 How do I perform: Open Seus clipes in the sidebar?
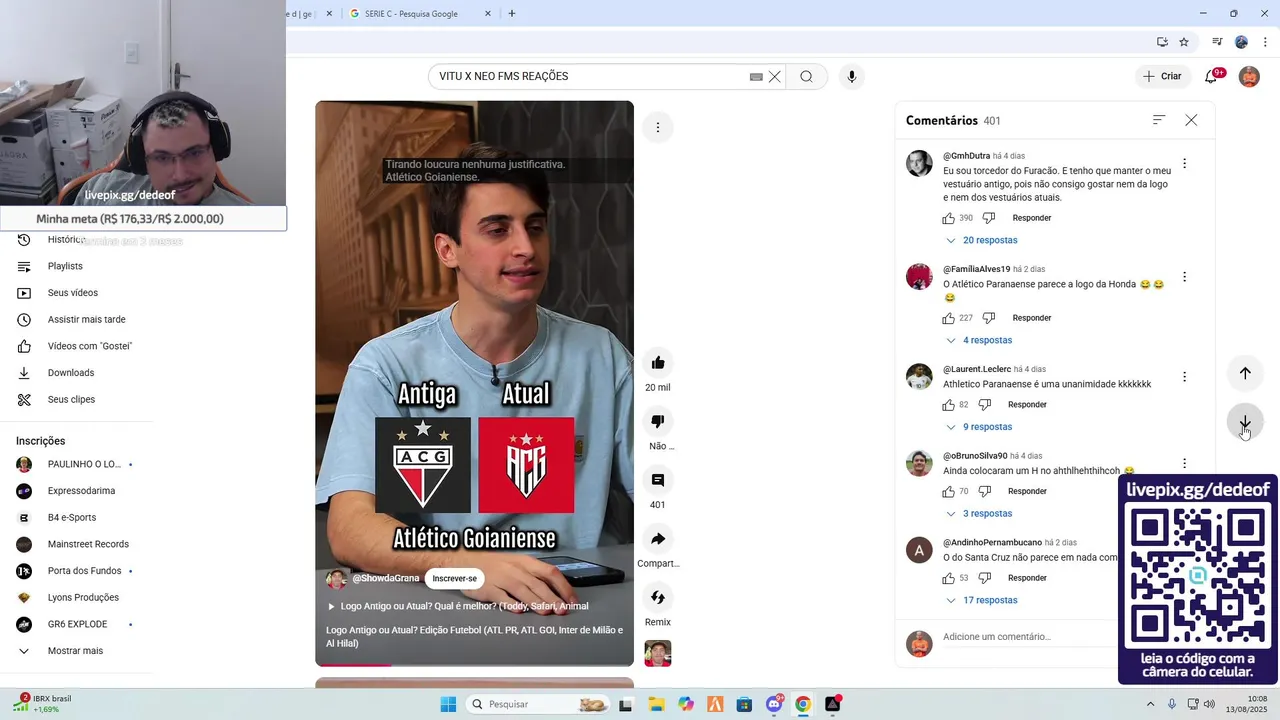[71, 400]
